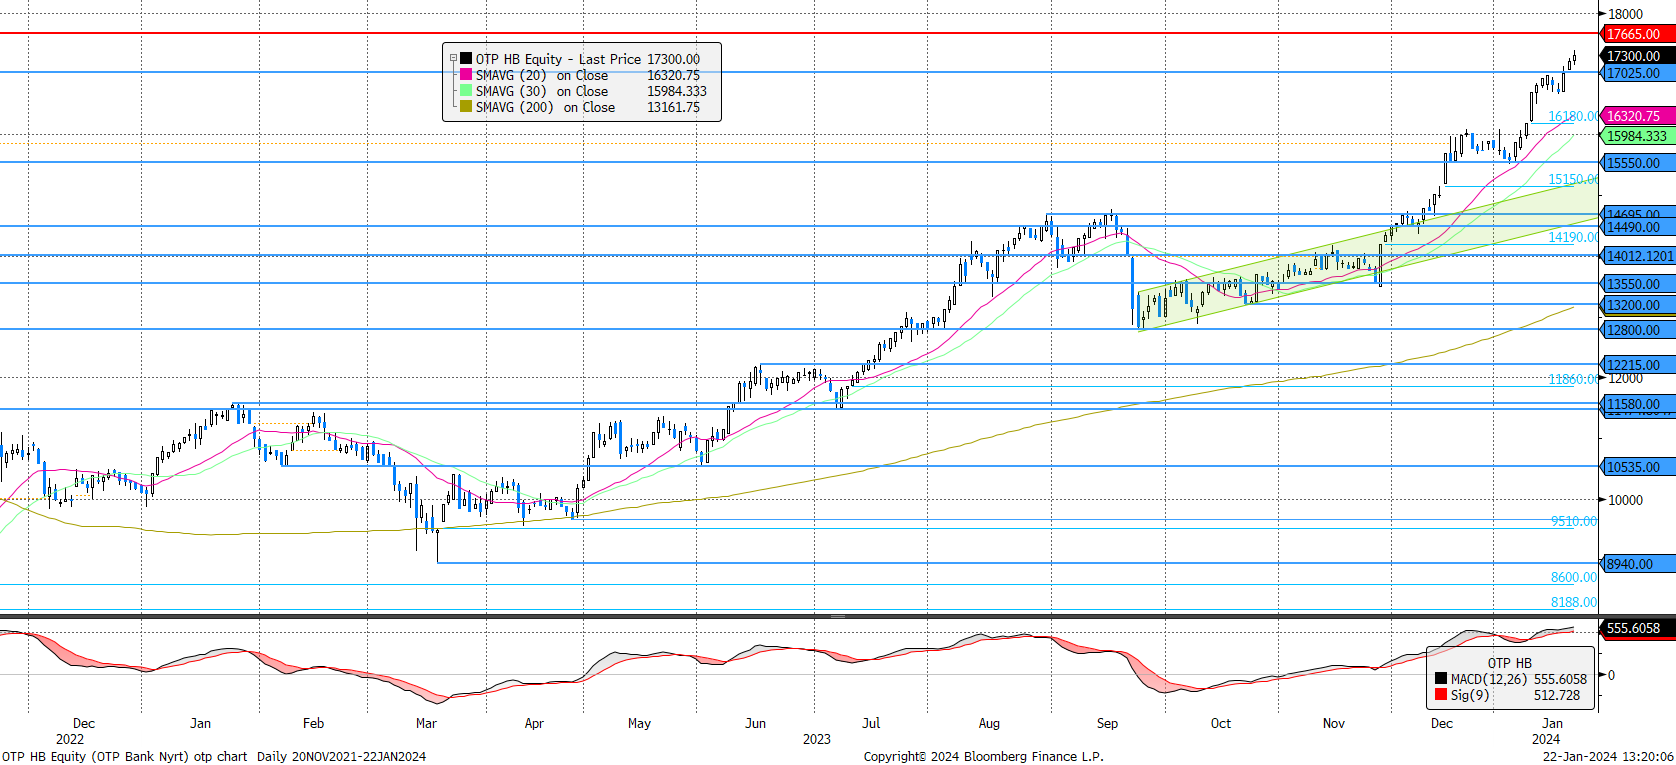Click the 14012.1201 price level tag

(x=1638, y=256)
